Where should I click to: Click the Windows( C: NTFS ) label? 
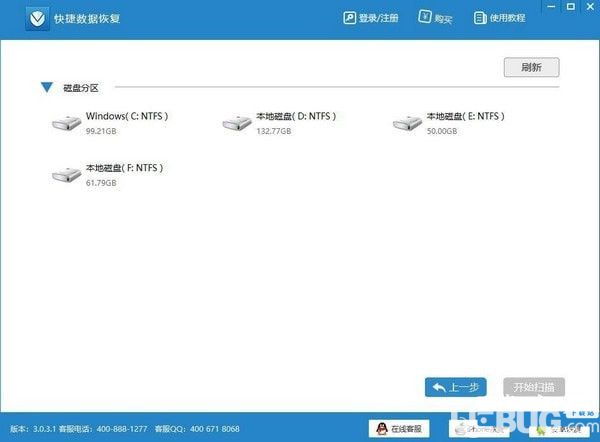coord(127,116)
